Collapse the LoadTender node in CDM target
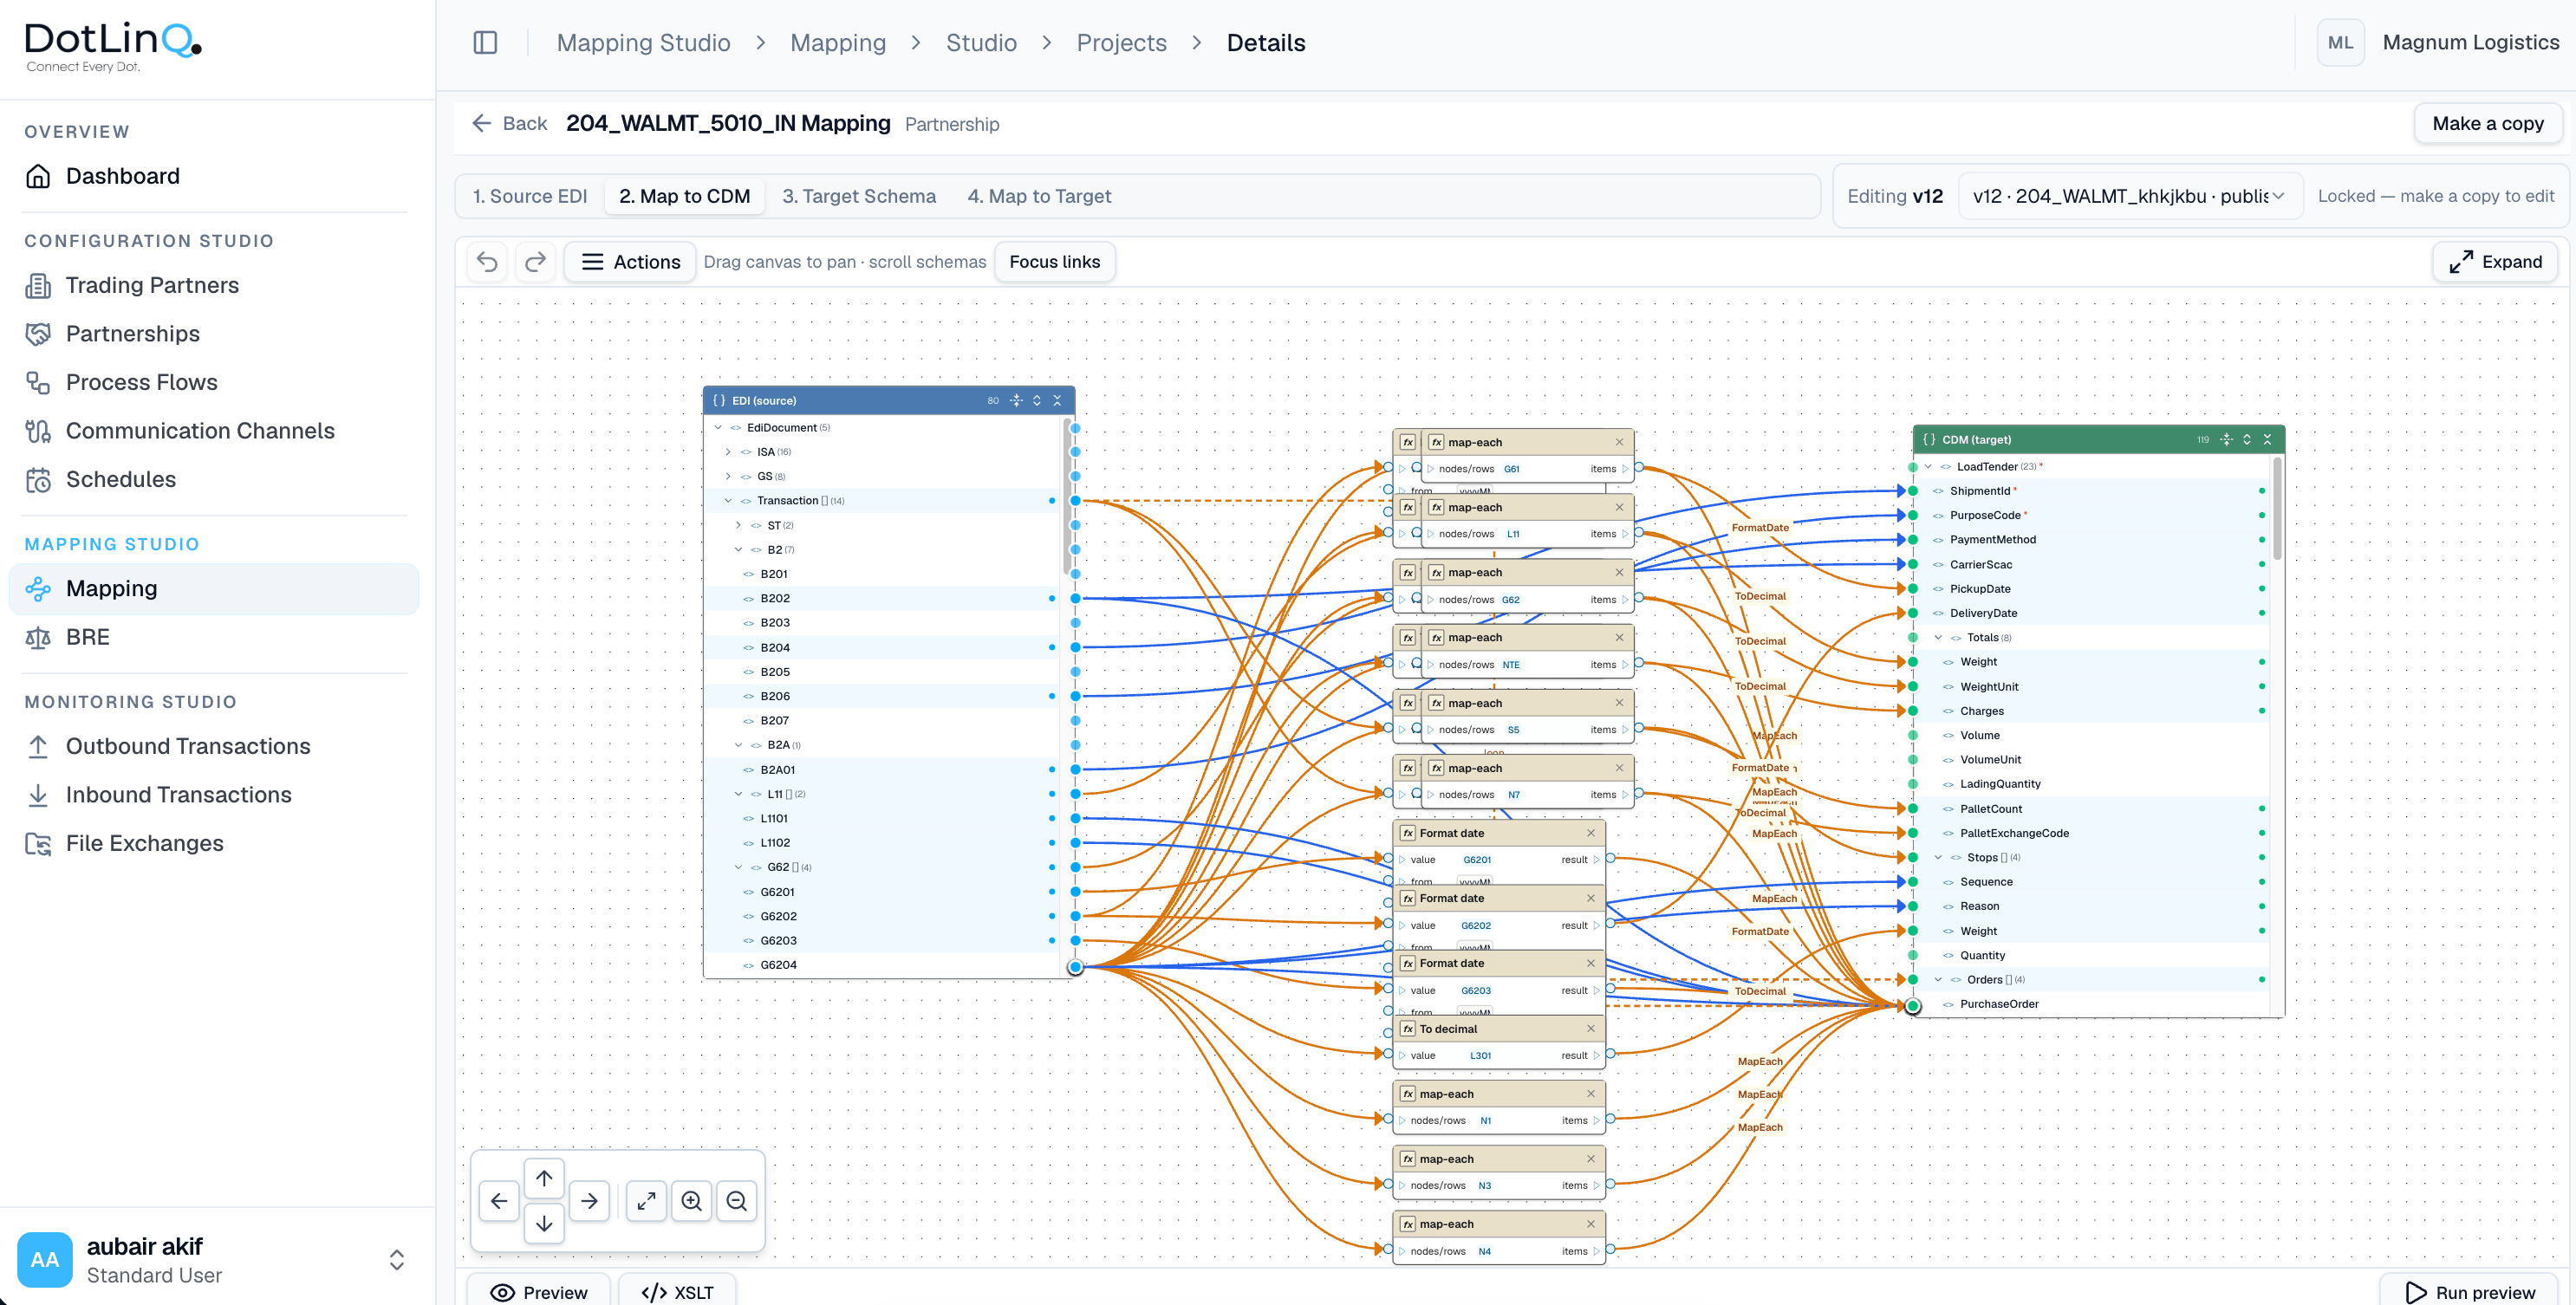This screenshot has height=1305, width=2576. [1928, 466]
